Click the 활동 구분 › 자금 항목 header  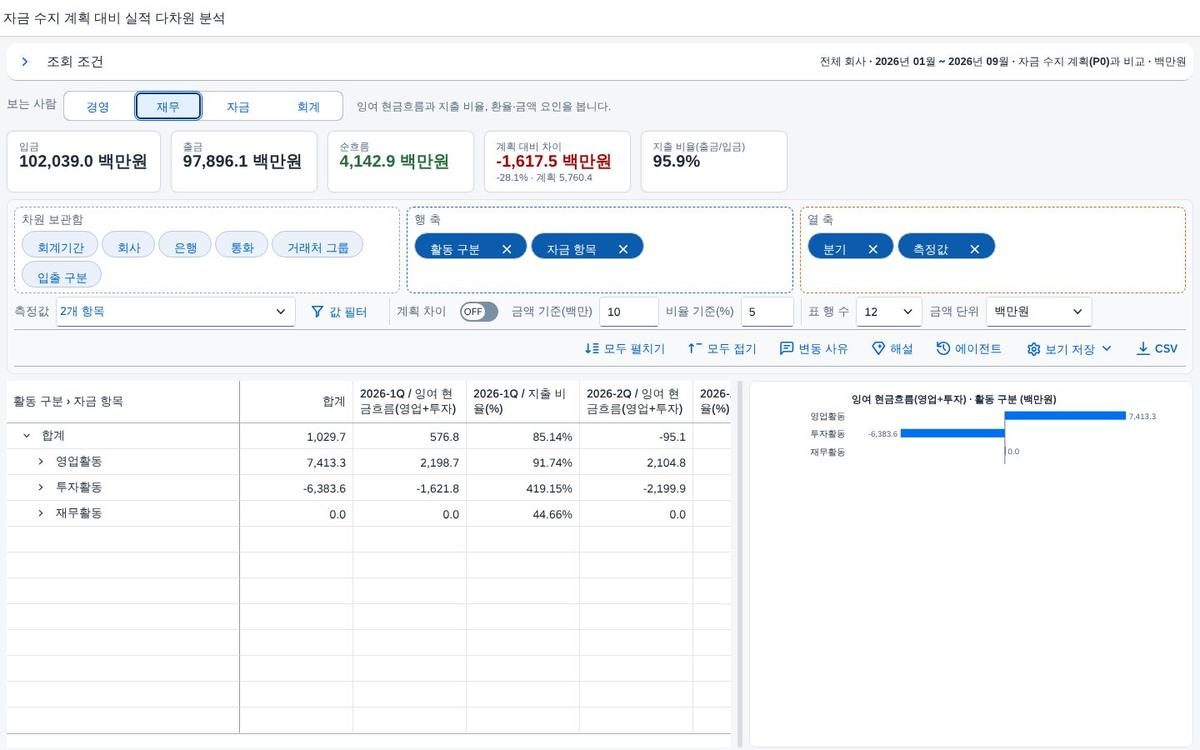(123, 401)
